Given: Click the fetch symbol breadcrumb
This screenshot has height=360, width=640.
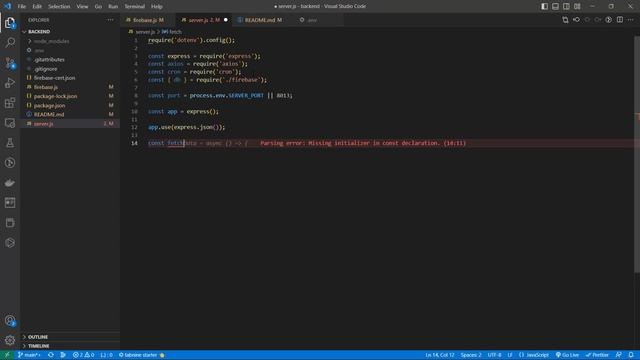Looking at the screenshot, I should coord(172,32).
